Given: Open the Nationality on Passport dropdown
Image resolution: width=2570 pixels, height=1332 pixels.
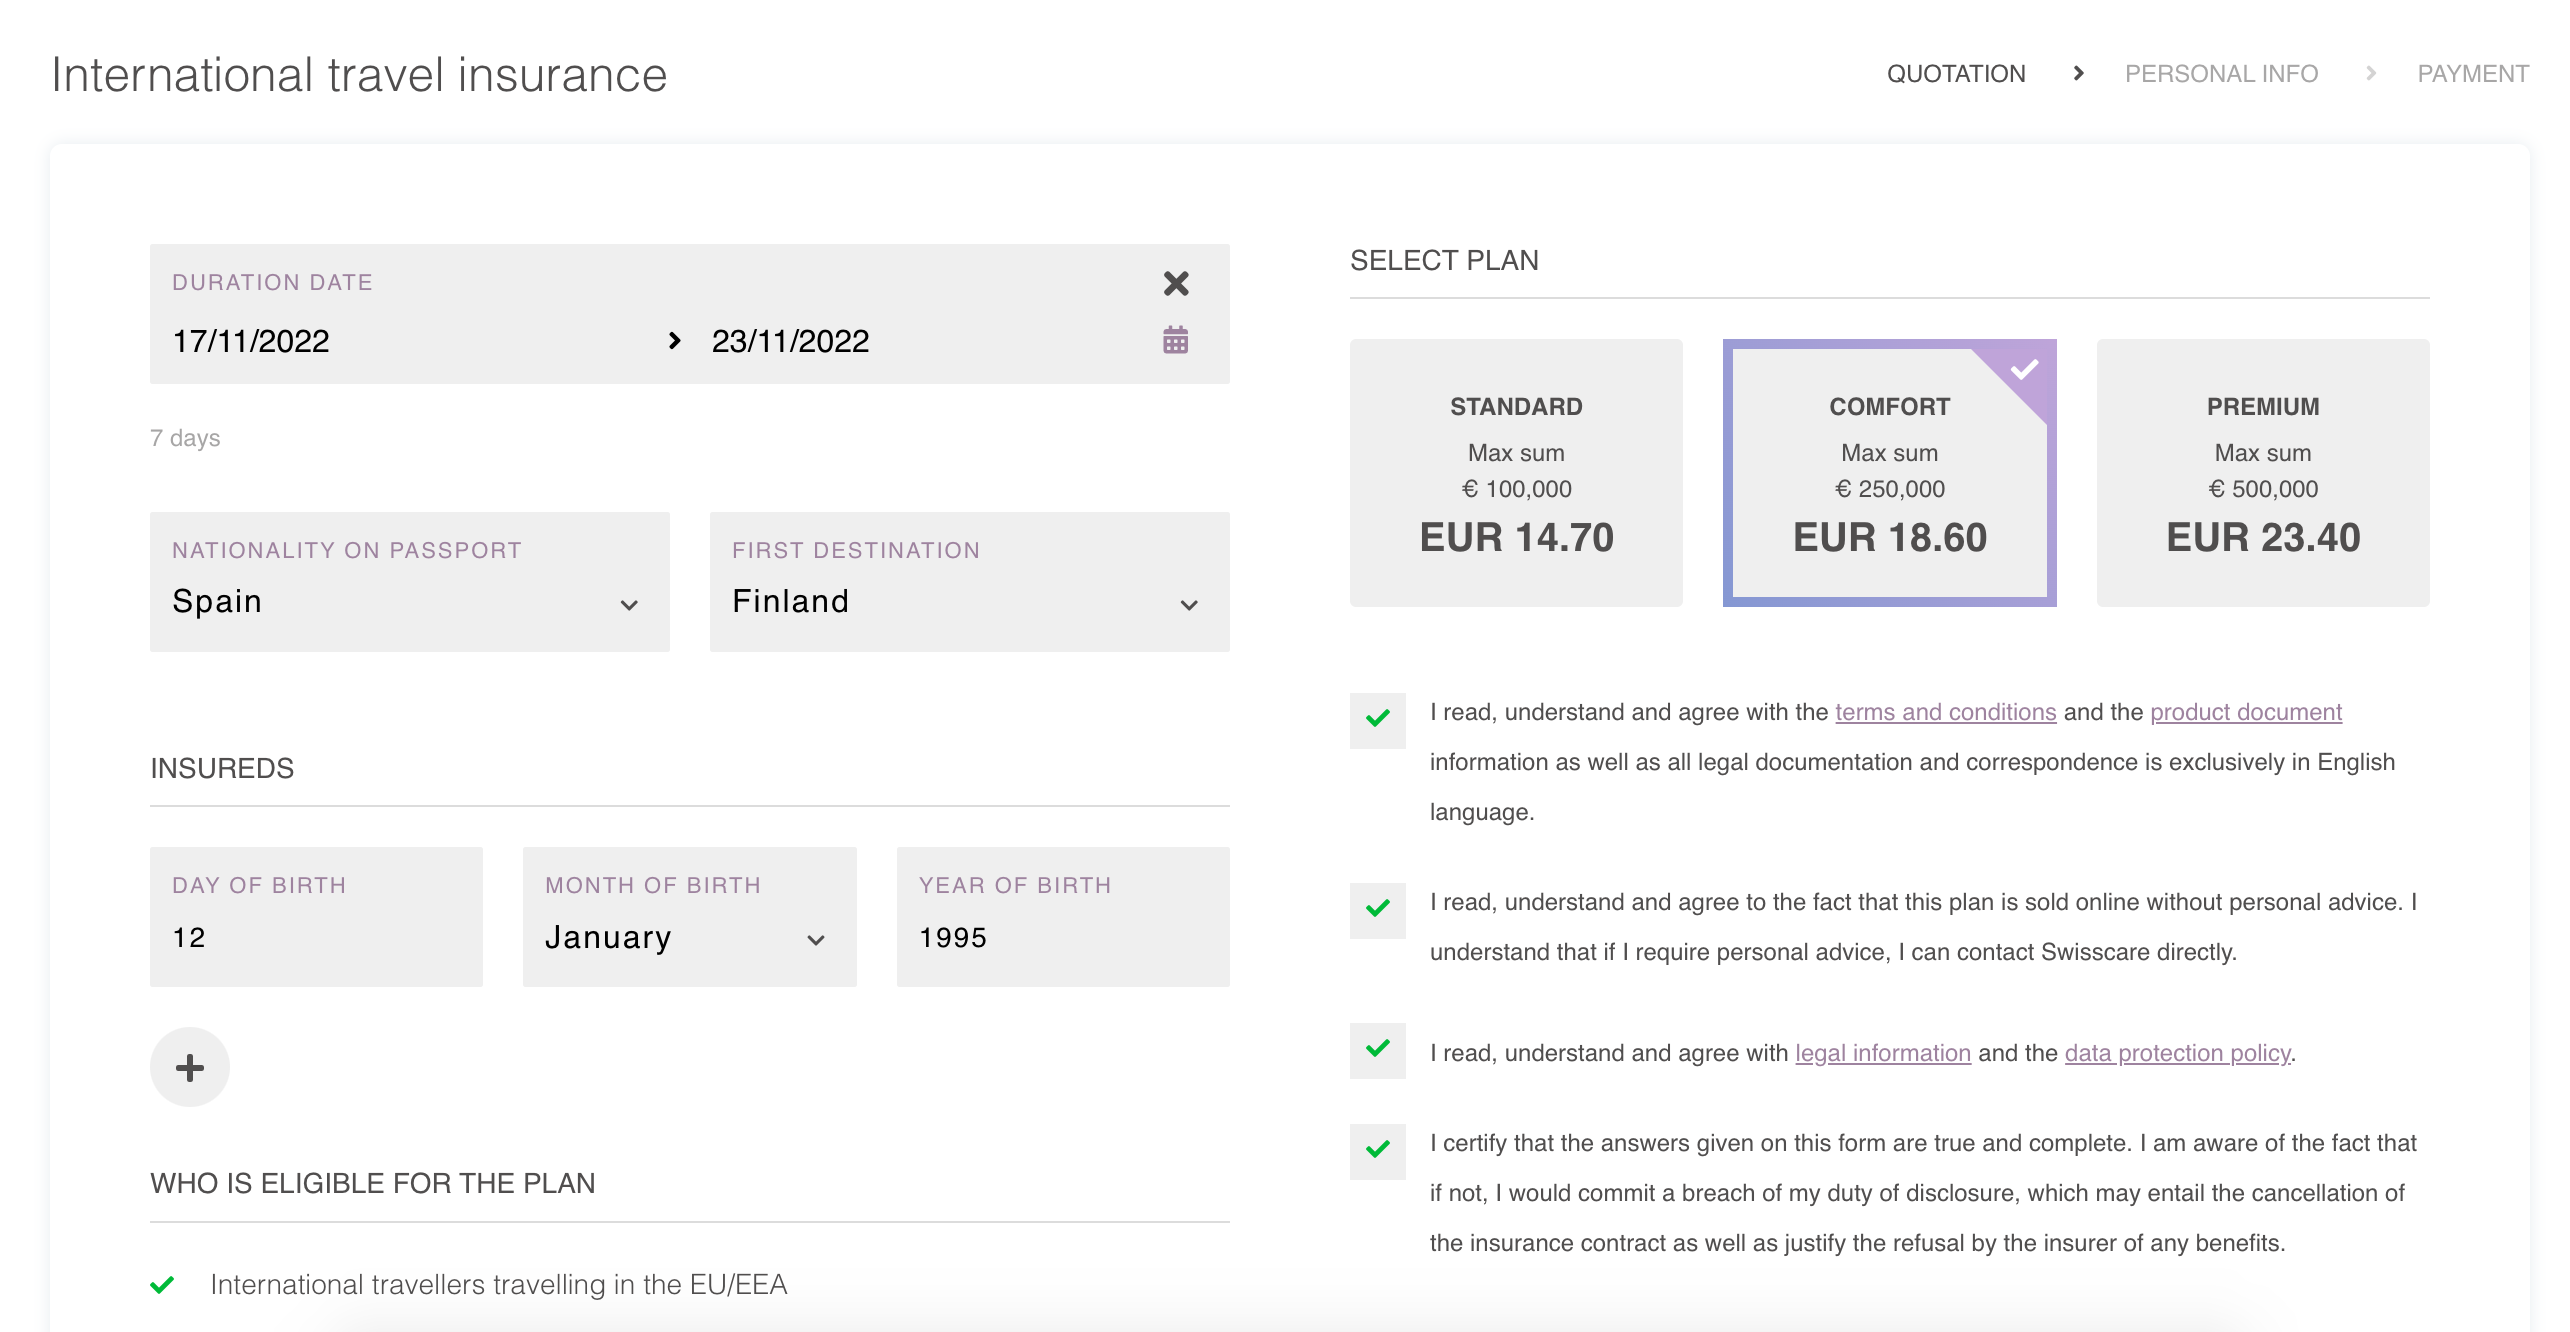Looking at the screenshot, I should point(410,601).
